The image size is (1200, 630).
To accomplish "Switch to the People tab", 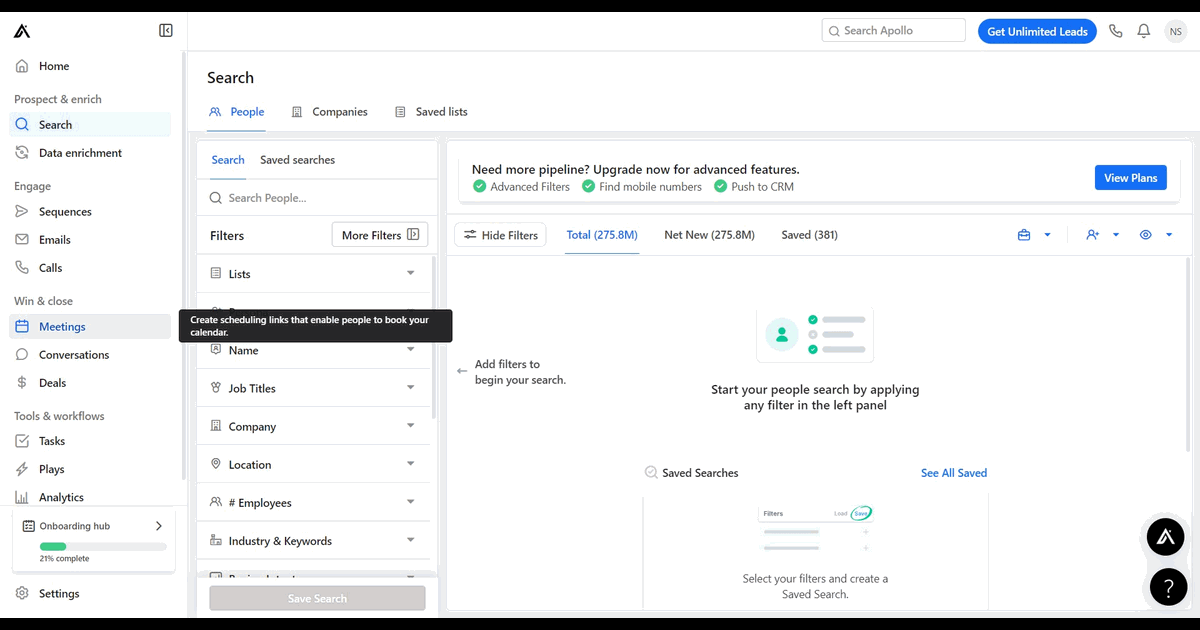I will point(237,112).
